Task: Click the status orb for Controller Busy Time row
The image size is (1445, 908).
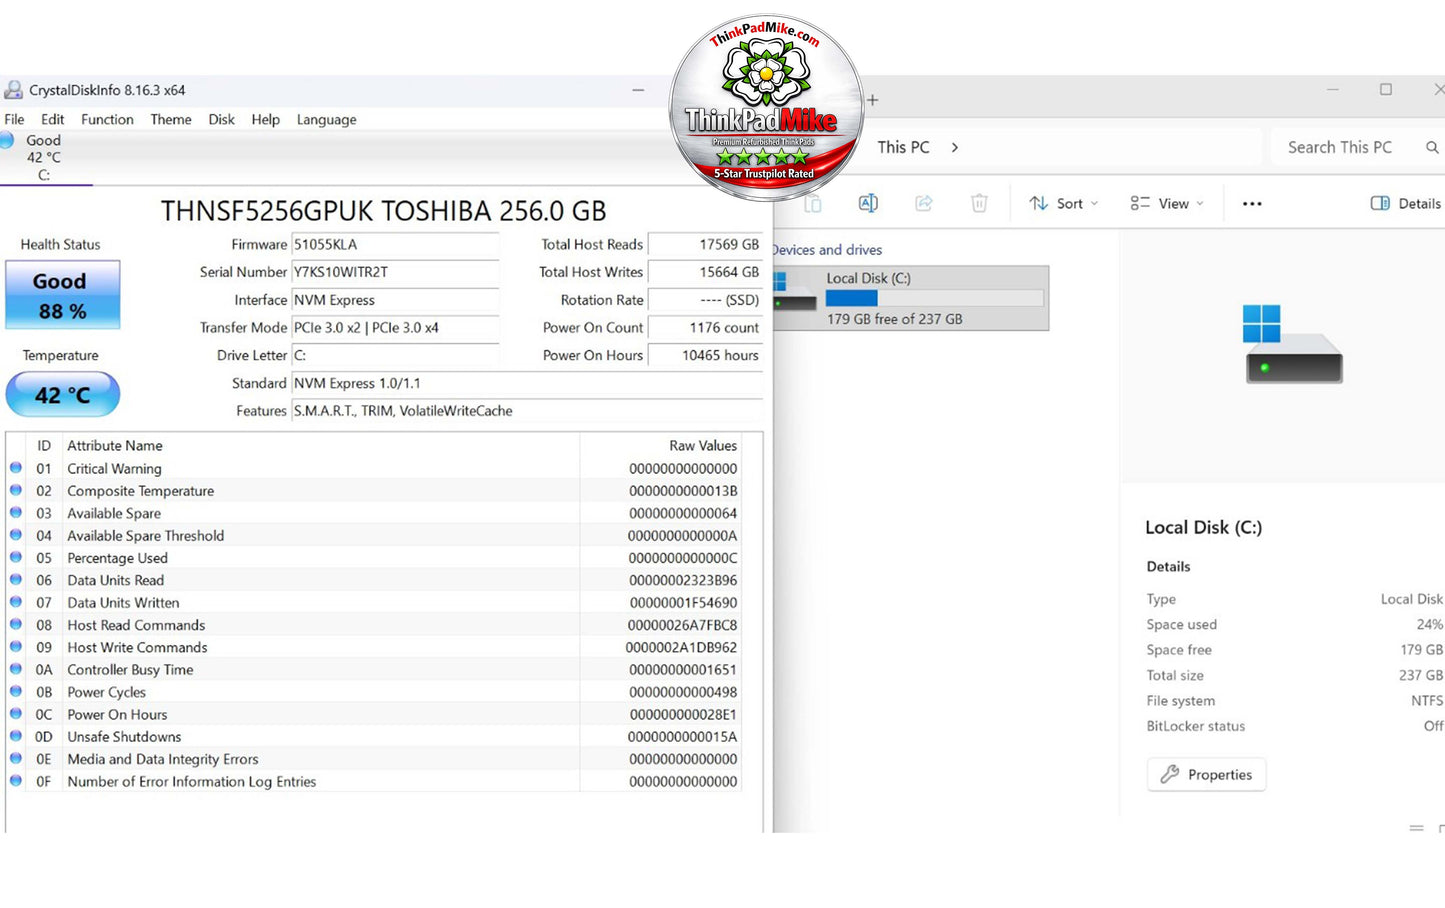Action: click(x=16, y=669)
